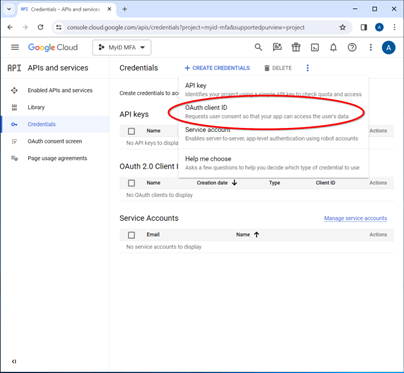This screenshot has width=404, height=373.
Task: Click the Type column header
Action: 275,183
